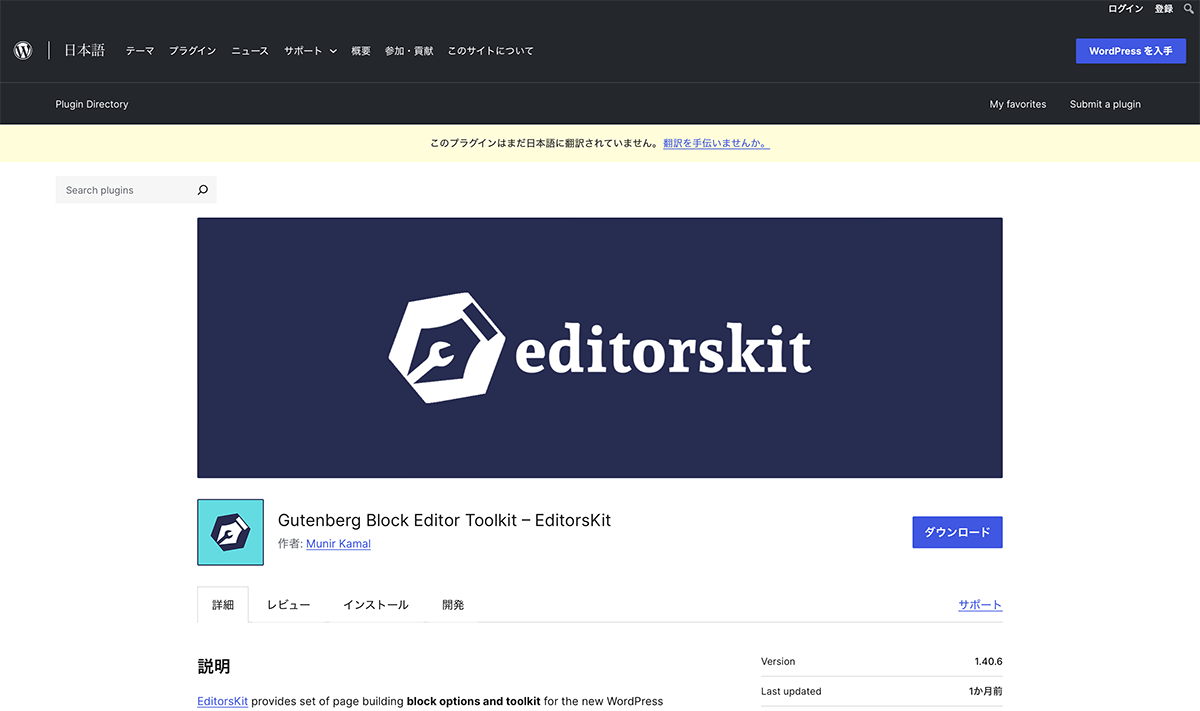1200x711 pixels.
Task: Click the EditorsKit banner image
Action: (x=599, y=348)
